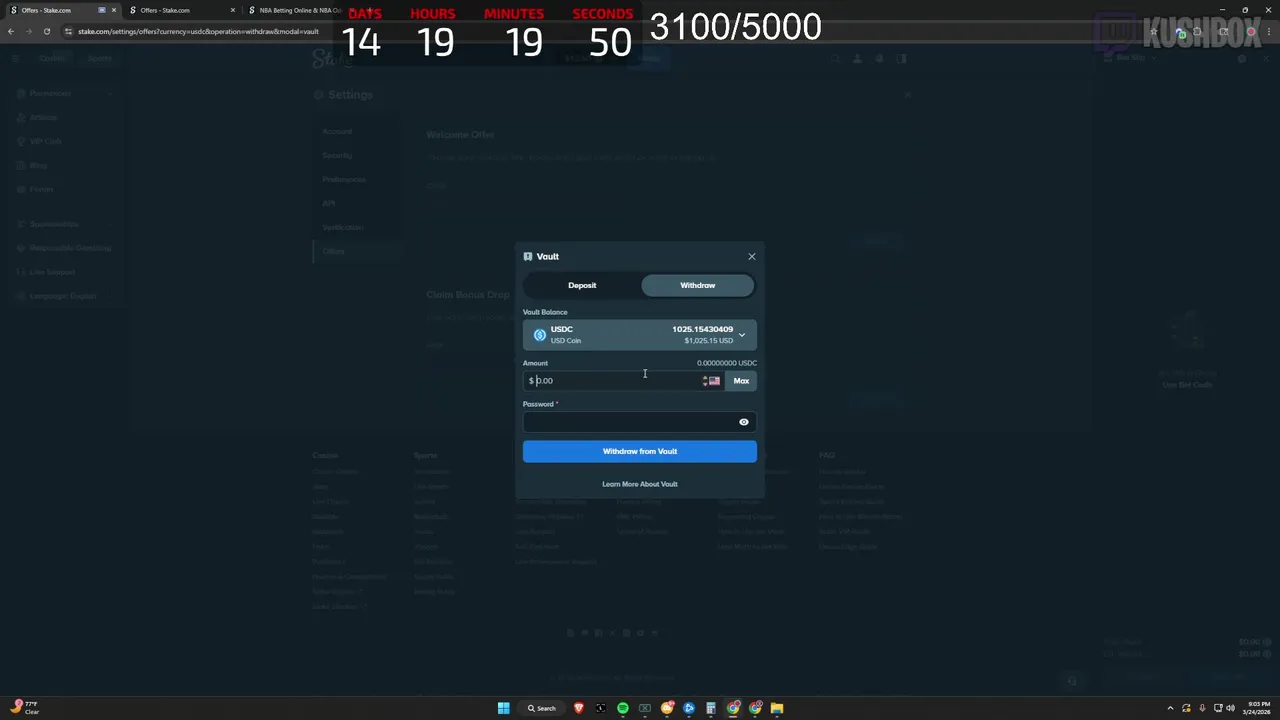Screen dimensions: 1280x720
Task: Bookmark this page with star icon
Action: (1154, 31)
